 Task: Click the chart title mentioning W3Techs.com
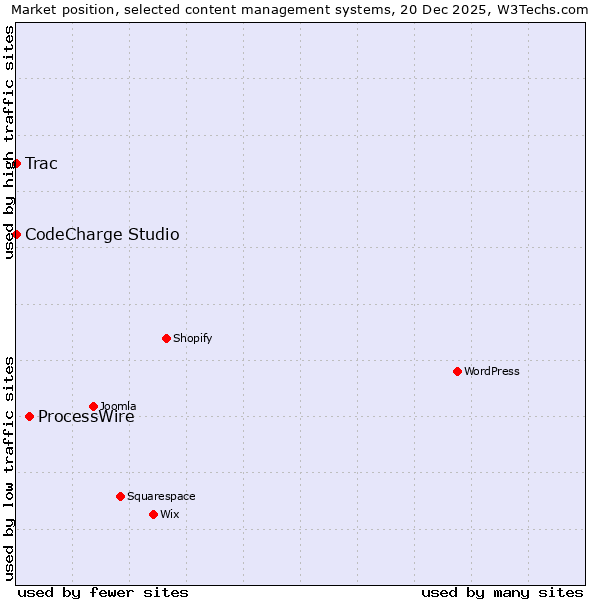pyautogui.click(x=299, y=9)
